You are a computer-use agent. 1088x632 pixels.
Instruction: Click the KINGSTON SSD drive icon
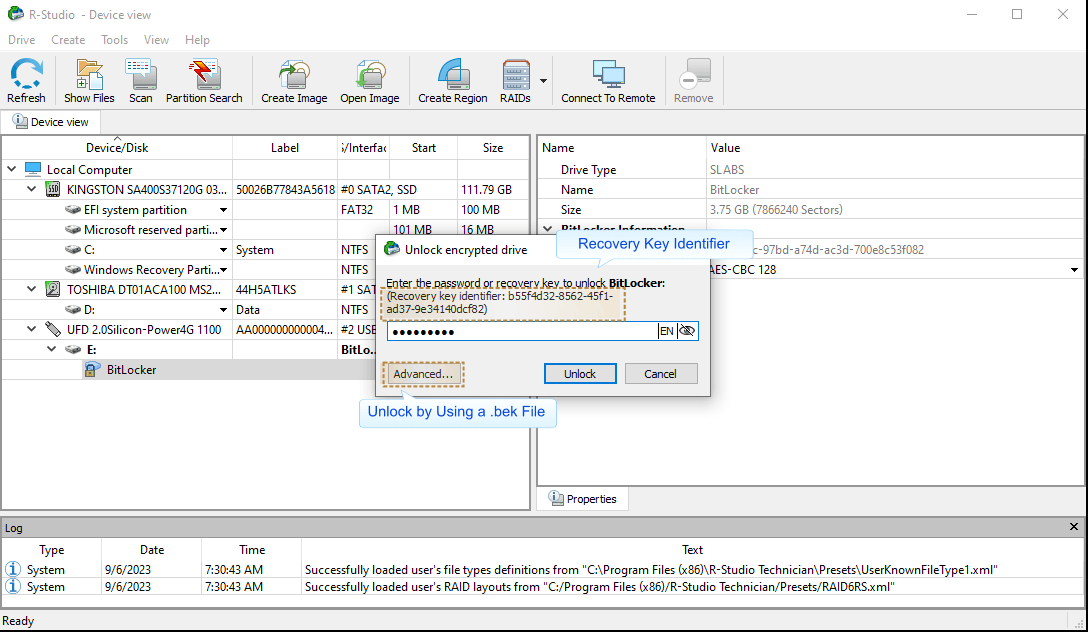click(x=53, y=189)
